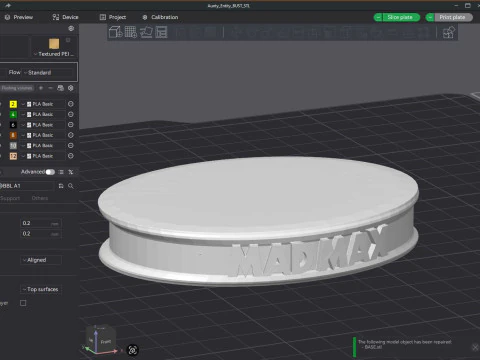
Task: Open the Calibration tab
Action: tap(160, 17)
